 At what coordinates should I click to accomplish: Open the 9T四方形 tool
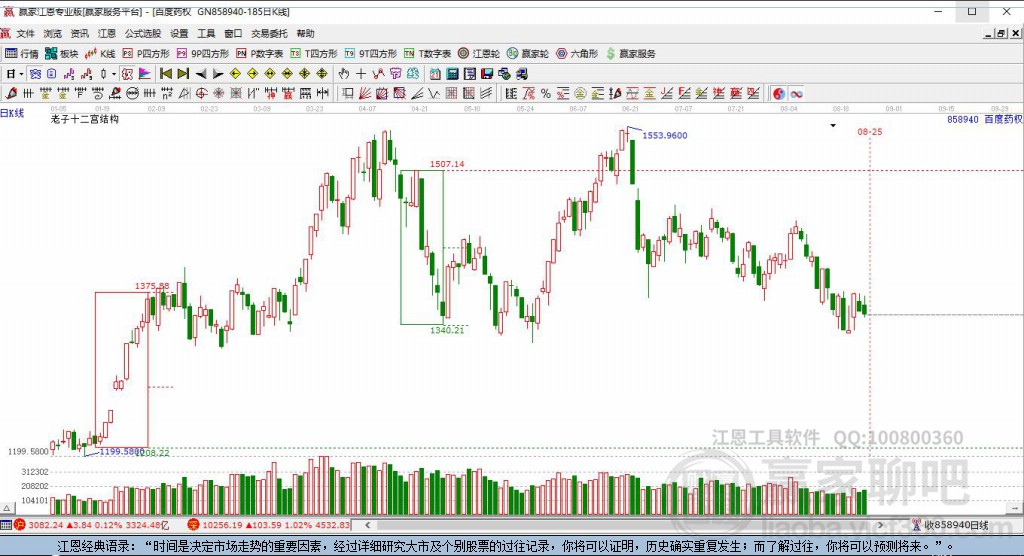[371, 54]
